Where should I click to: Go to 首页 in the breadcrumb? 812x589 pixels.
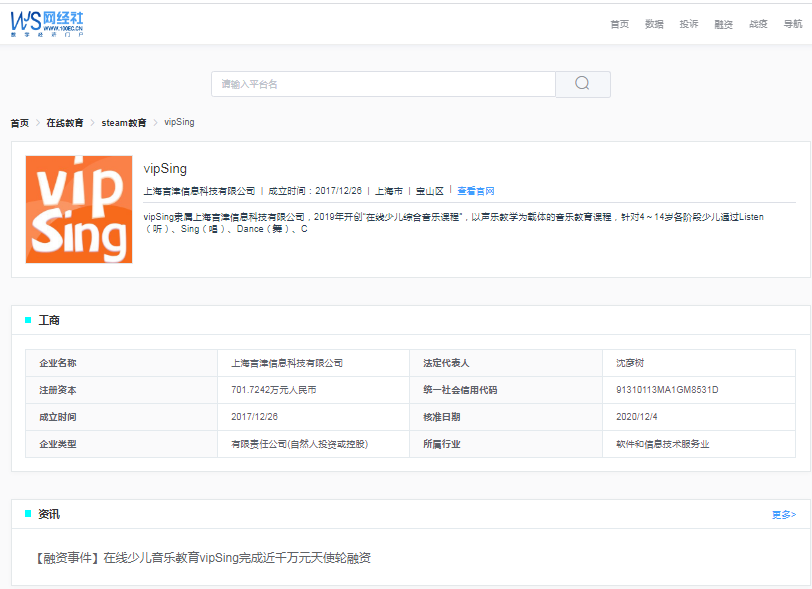20,123
